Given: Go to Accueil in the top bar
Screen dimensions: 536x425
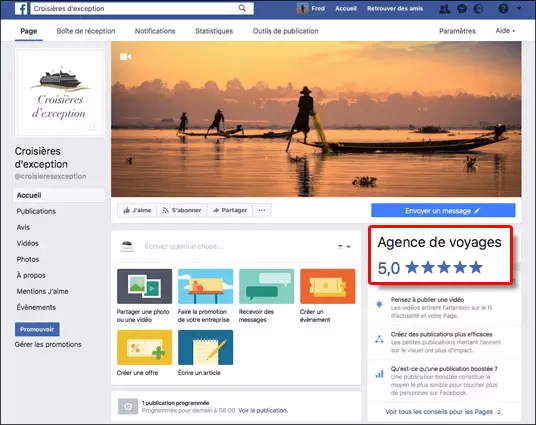Looking at the screenshot, I should (x=346, y=9).
